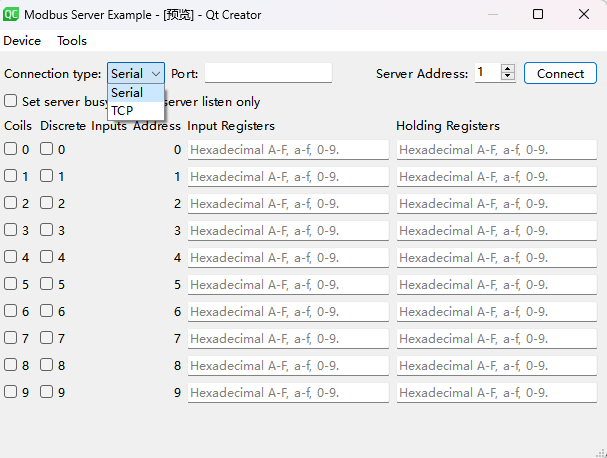Click Holding Registers field at address 1

[x=497, y=177]
